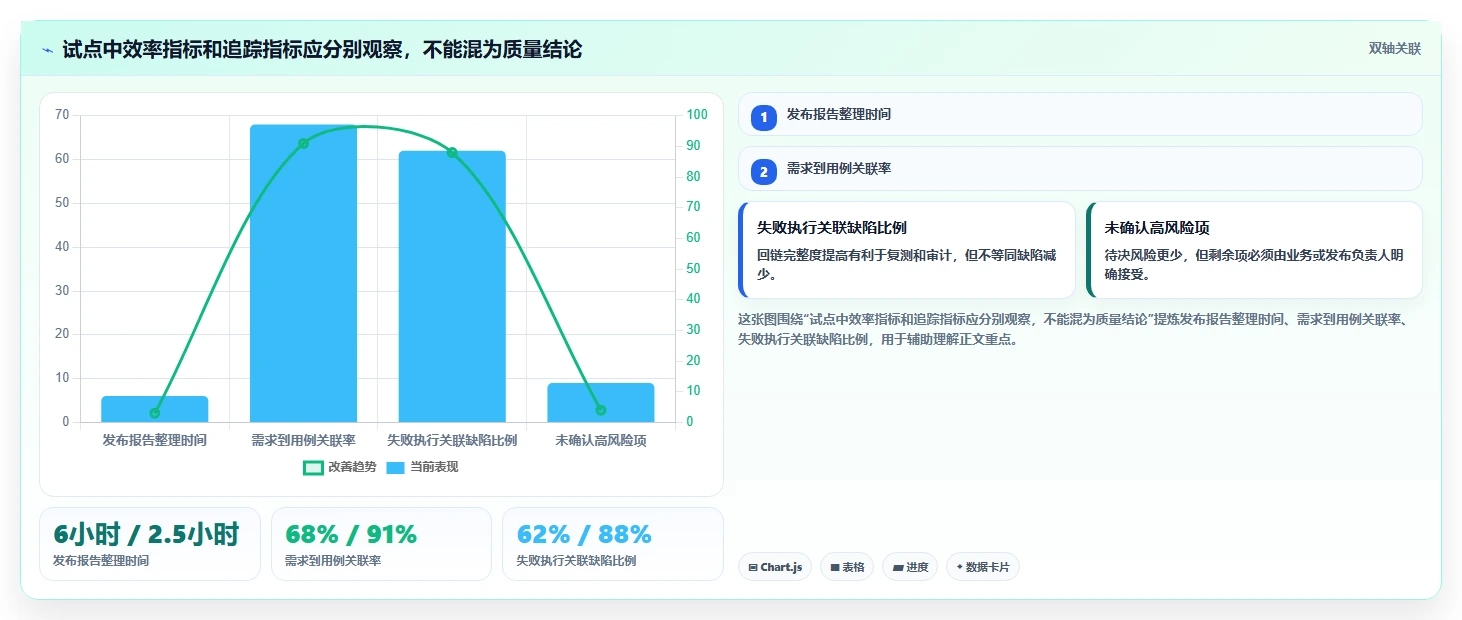Click the line point at 未确认高风险项
Screen dimensions: 1462x620
click(x=601, y=410)
